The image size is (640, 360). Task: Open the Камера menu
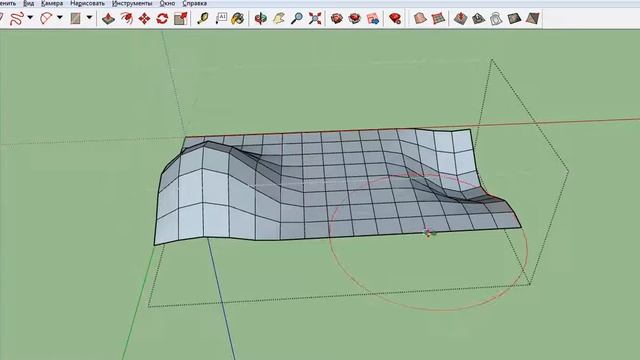[52, 3]
